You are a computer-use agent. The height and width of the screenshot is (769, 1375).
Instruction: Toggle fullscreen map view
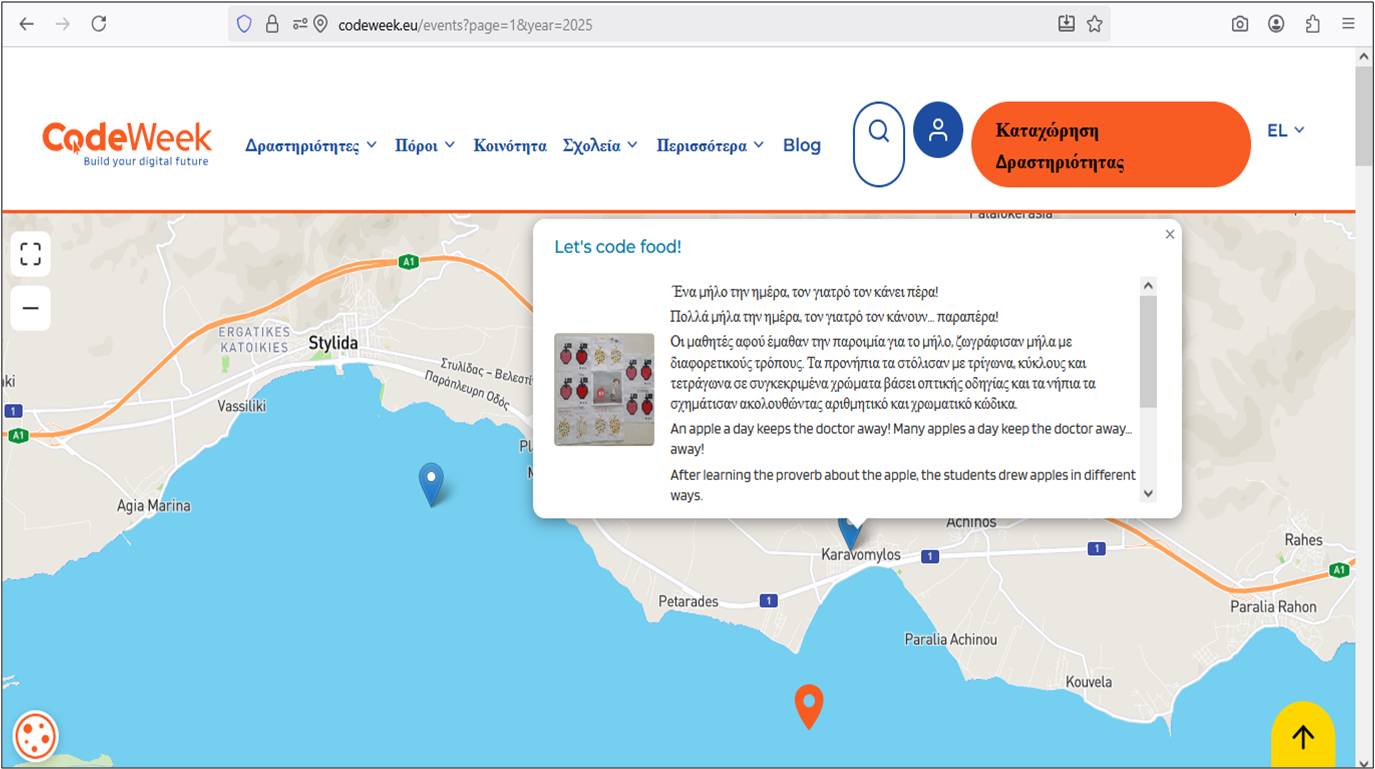point(31,254)
